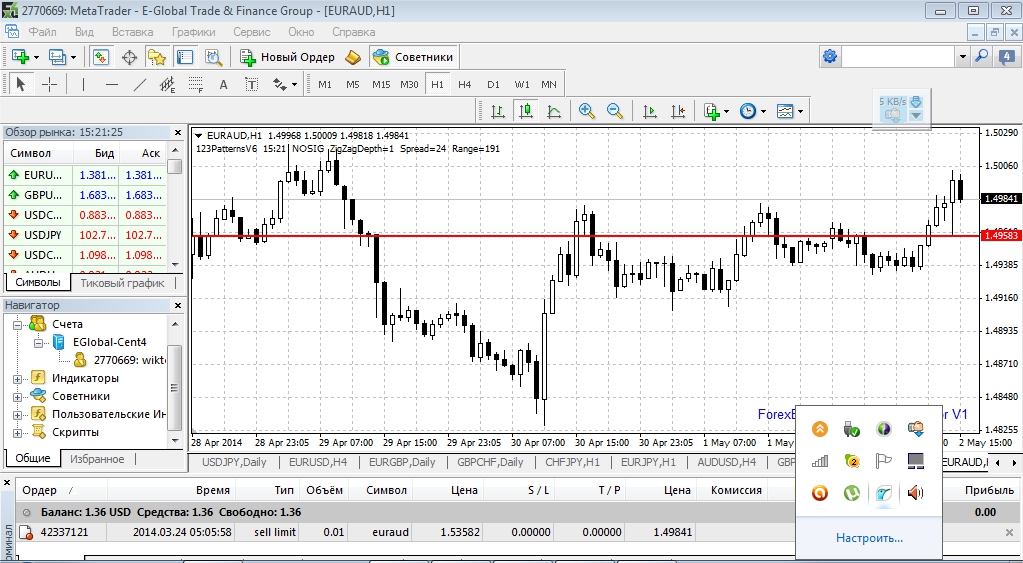This screenshot has height=563, width=1023.
Task: Close the Обзор рынка panel
Action: (x=177, y=132)
